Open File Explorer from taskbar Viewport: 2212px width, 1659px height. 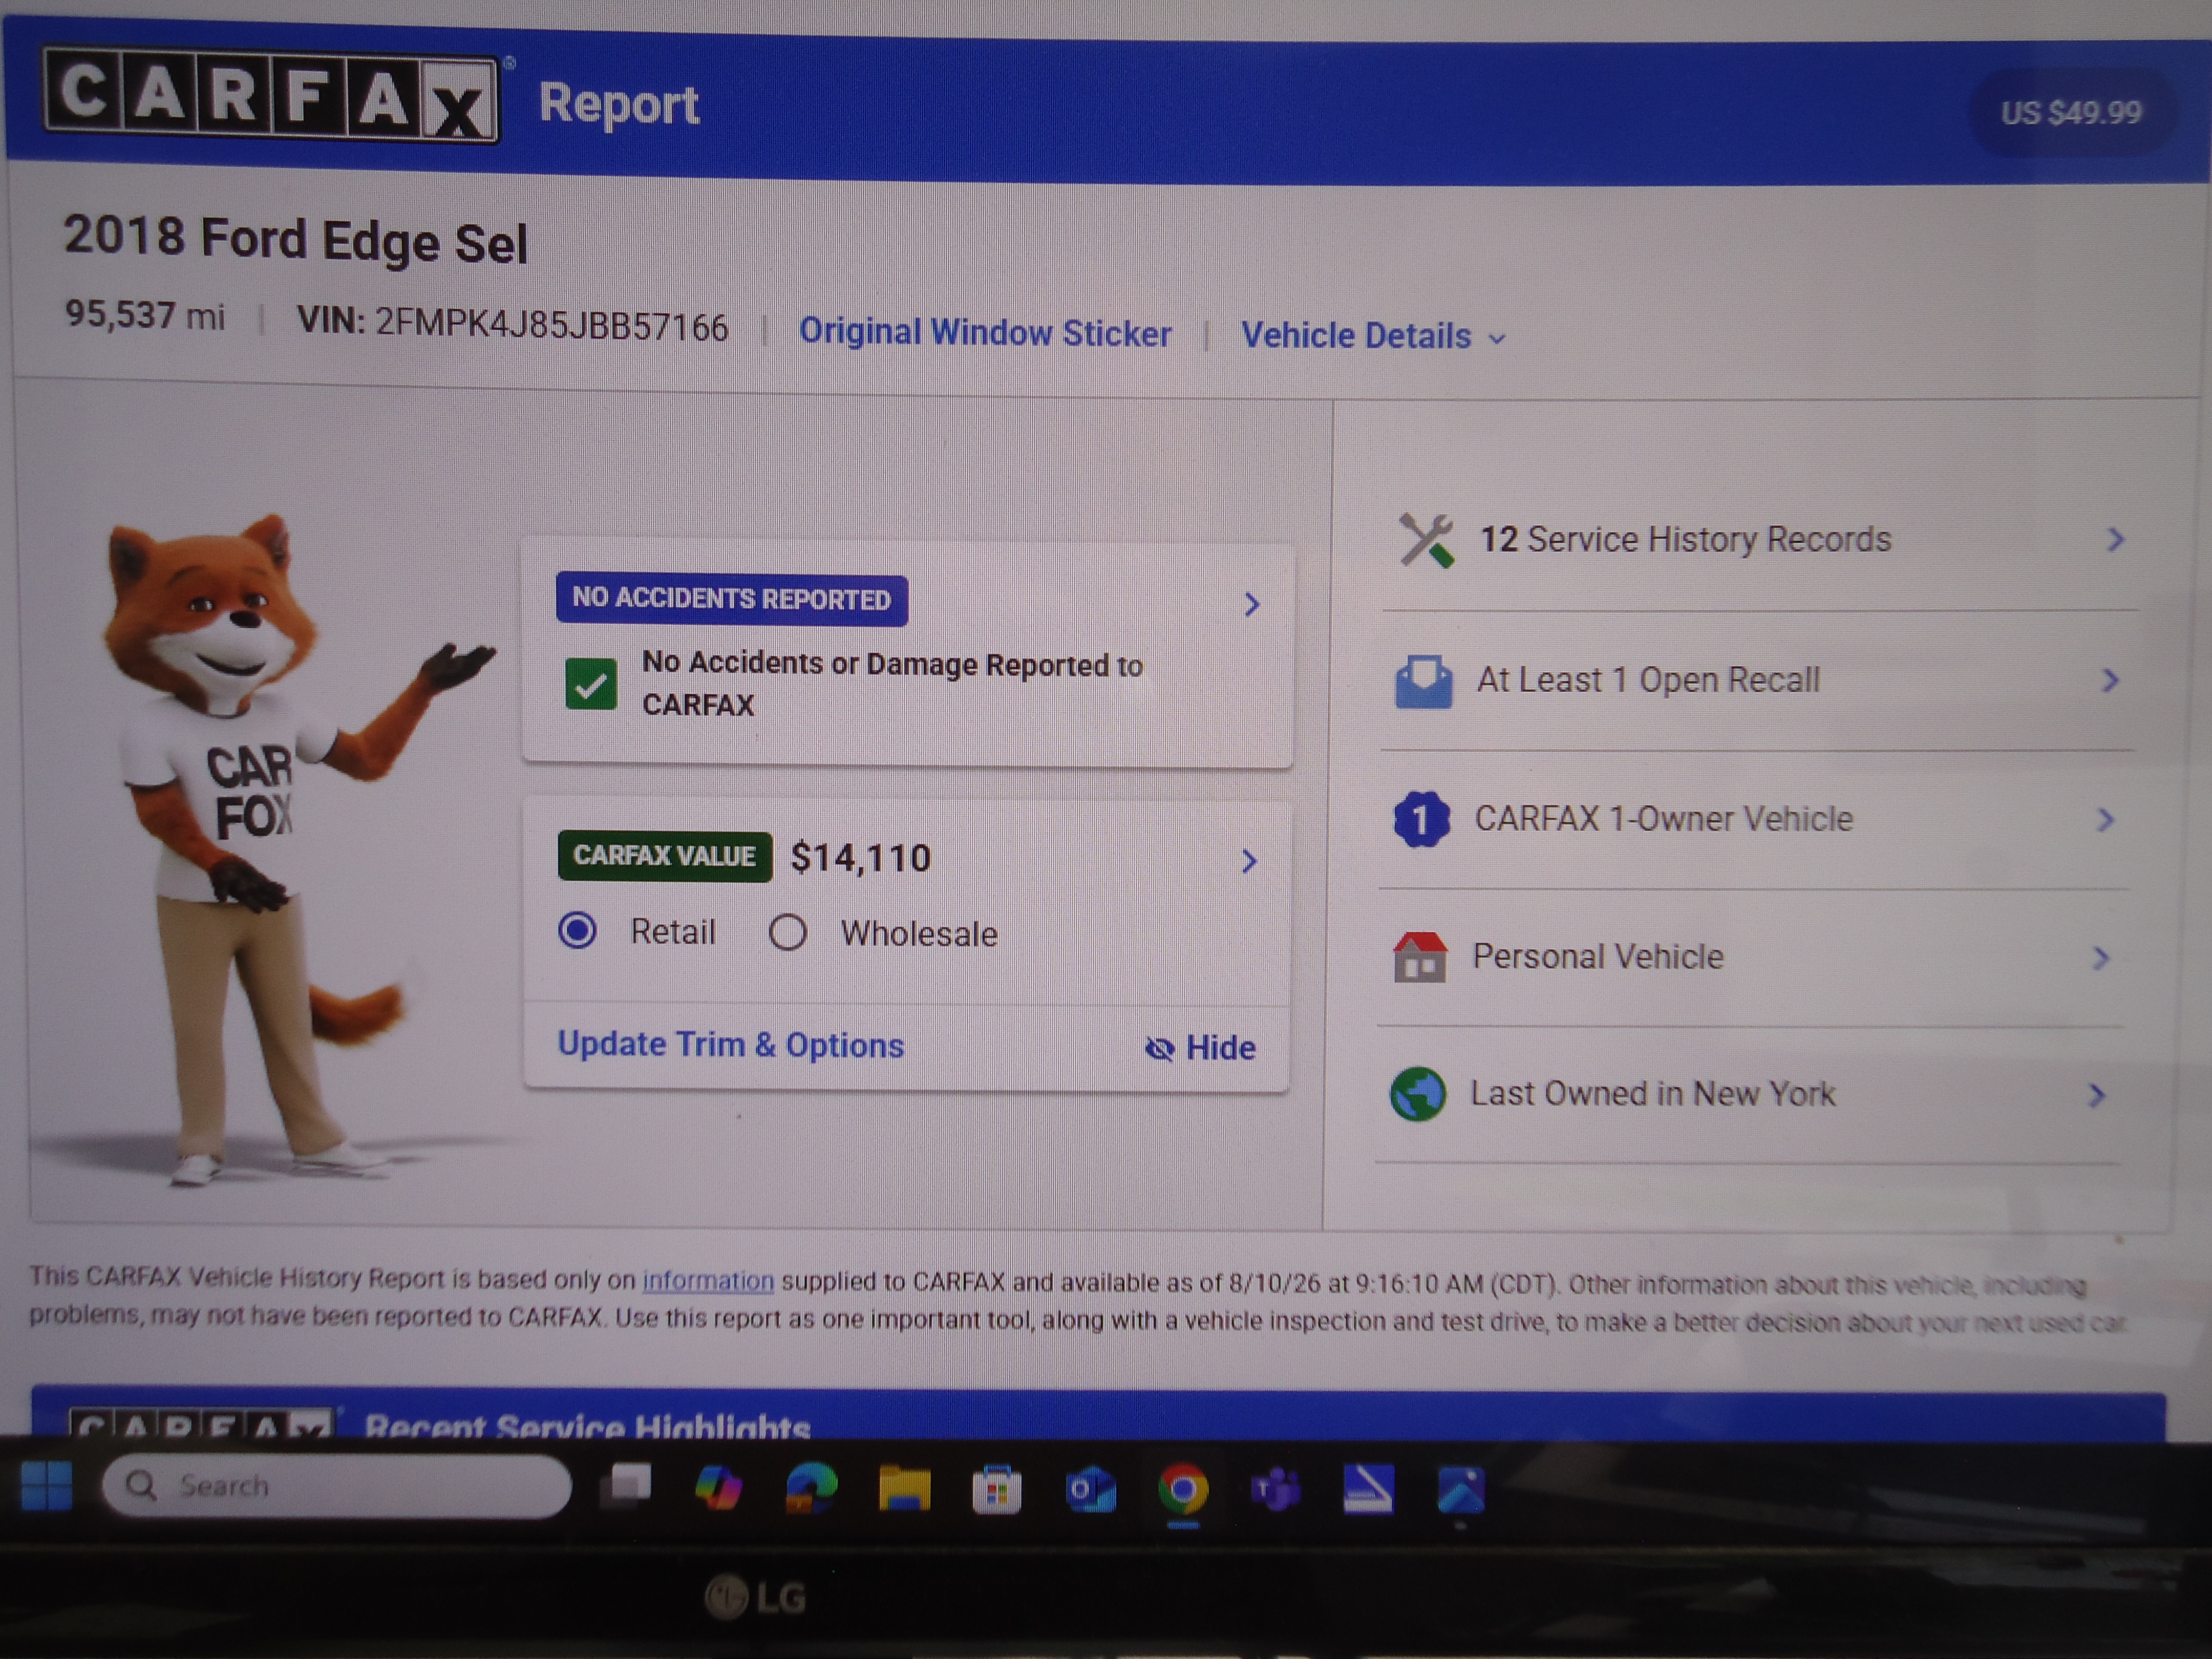click(904, 1490)
